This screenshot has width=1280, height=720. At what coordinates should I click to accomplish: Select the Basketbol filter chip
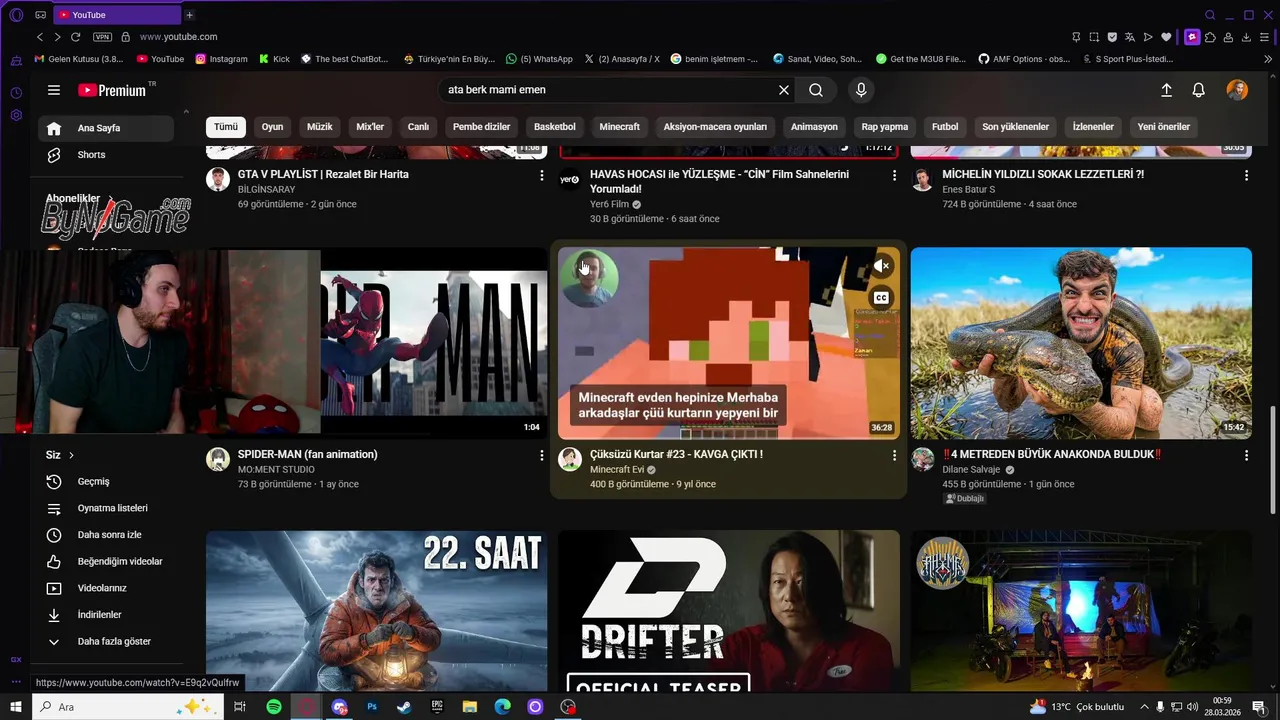coord(555,127)
